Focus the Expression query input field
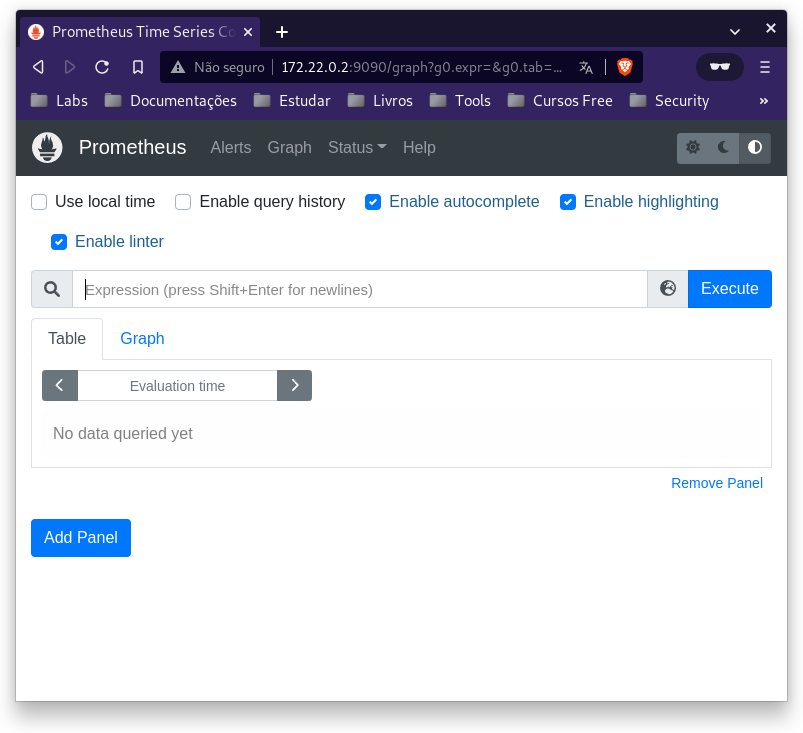 (x=360, y=290)
